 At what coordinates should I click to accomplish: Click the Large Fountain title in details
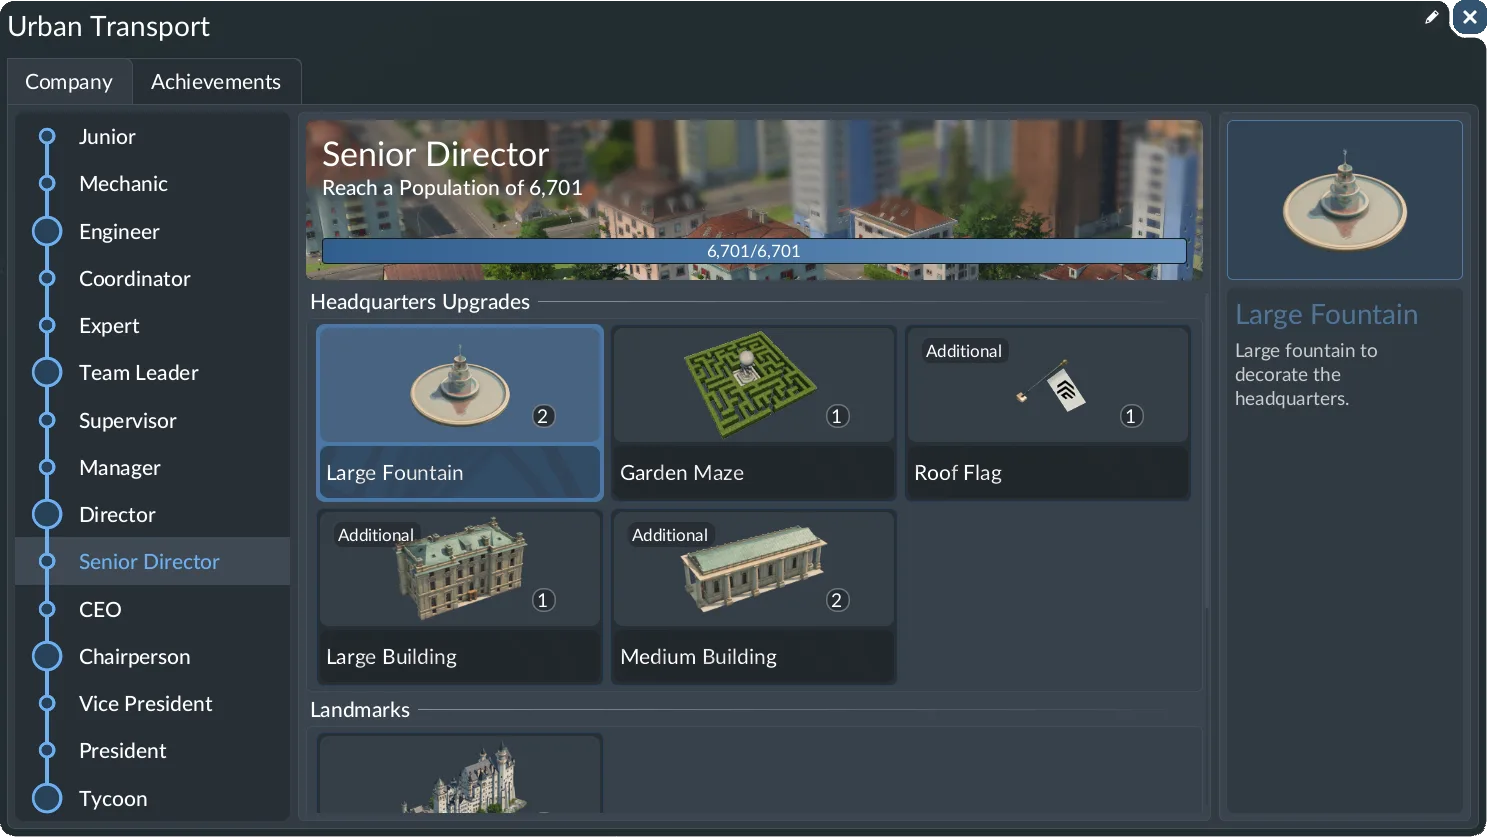pyautogui.click(x=1327, y=315)
